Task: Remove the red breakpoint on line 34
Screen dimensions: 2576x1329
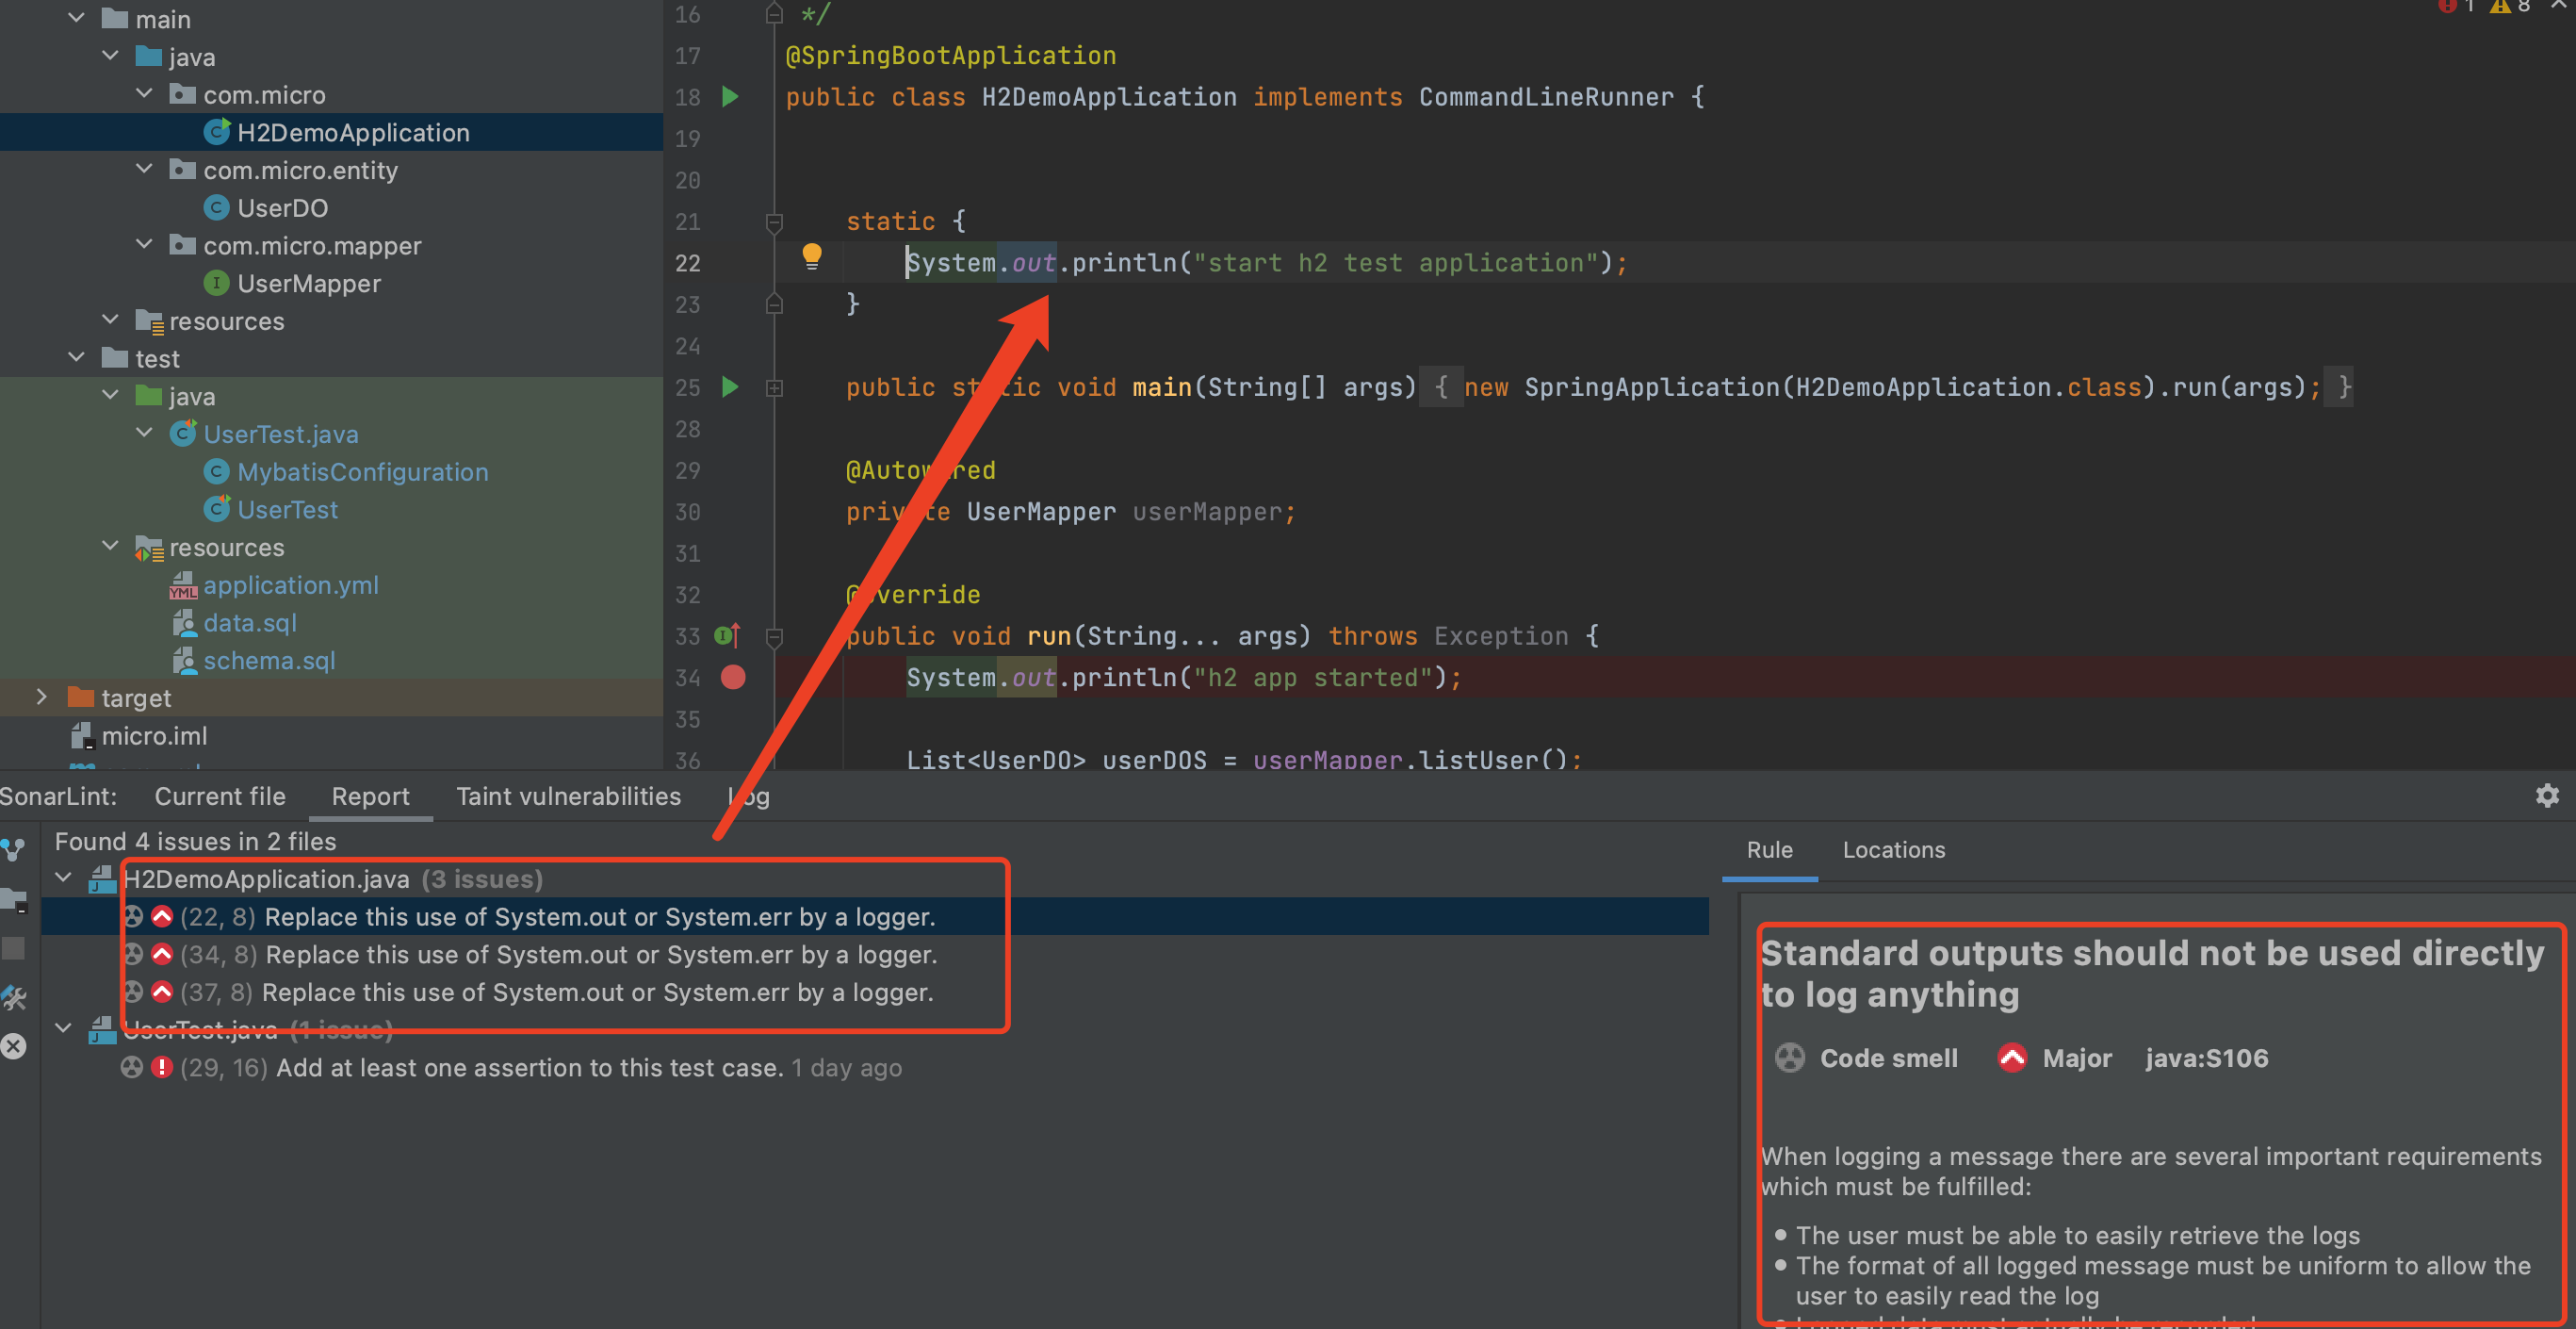Action: click(733, 678)
